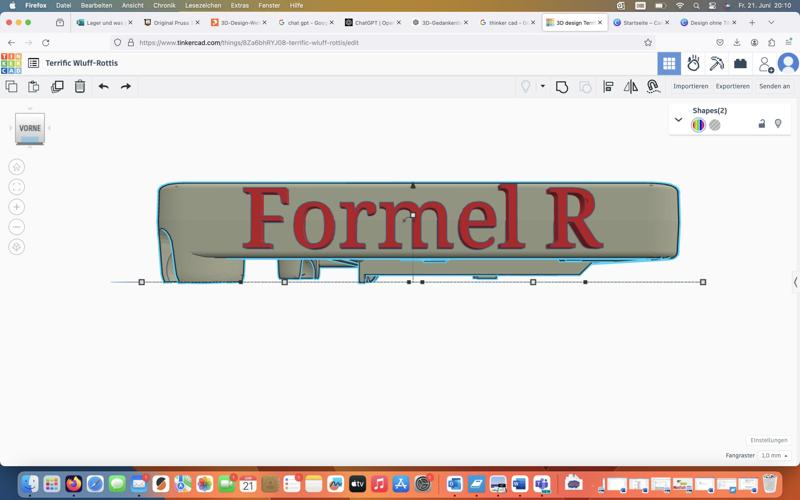Click the Show all lightbulb icon
The width and height of the screenshot is (800, 500).
[526, 87]
